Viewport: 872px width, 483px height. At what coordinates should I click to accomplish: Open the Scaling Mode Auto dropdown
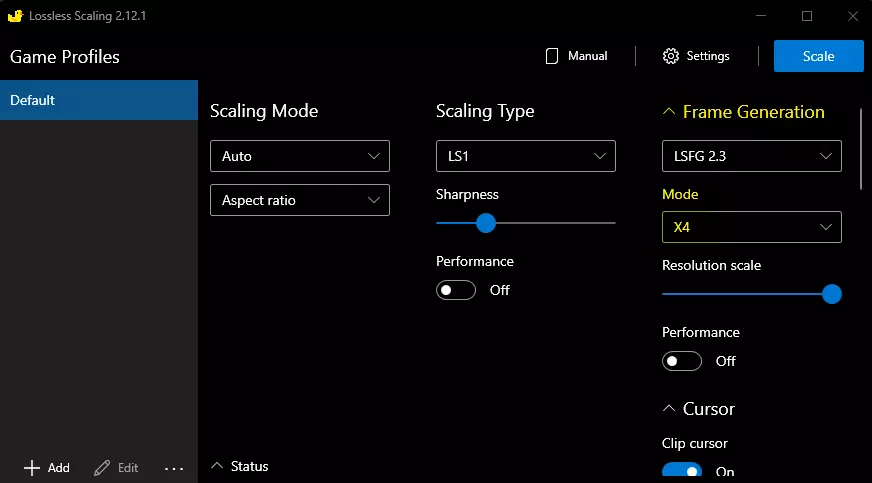coord(299,156)
